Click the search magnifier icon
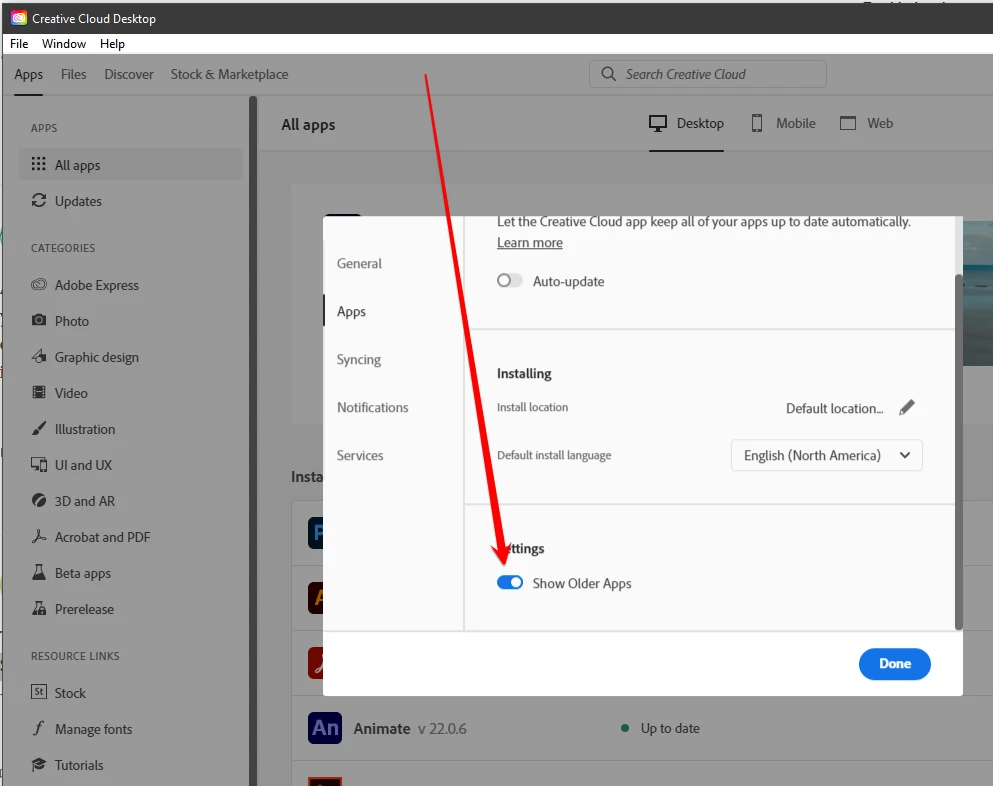 608,74
